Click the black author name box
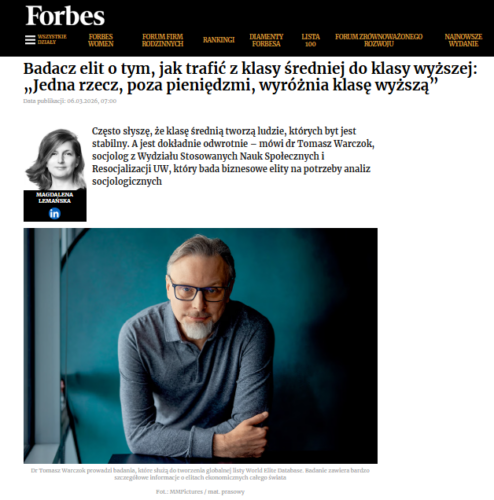 coord(55,206)
